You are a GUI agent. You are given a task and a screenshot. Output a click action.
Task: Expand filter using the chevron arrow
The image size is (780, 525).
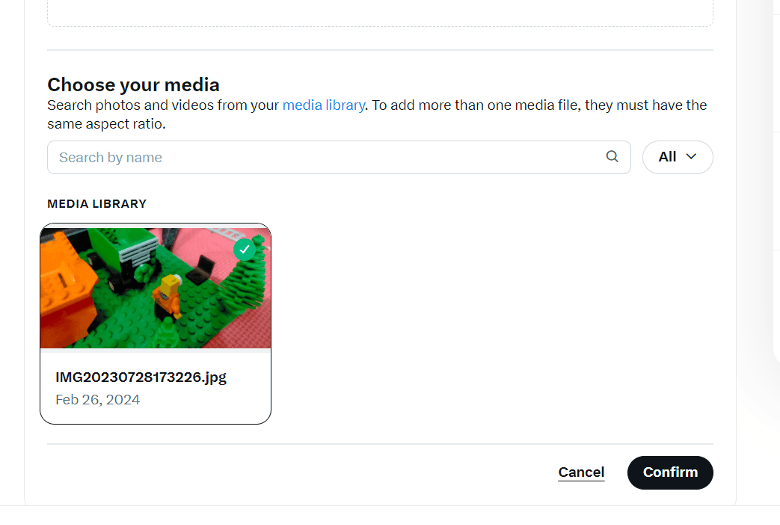pyautogui.click(x=691, y=157)
